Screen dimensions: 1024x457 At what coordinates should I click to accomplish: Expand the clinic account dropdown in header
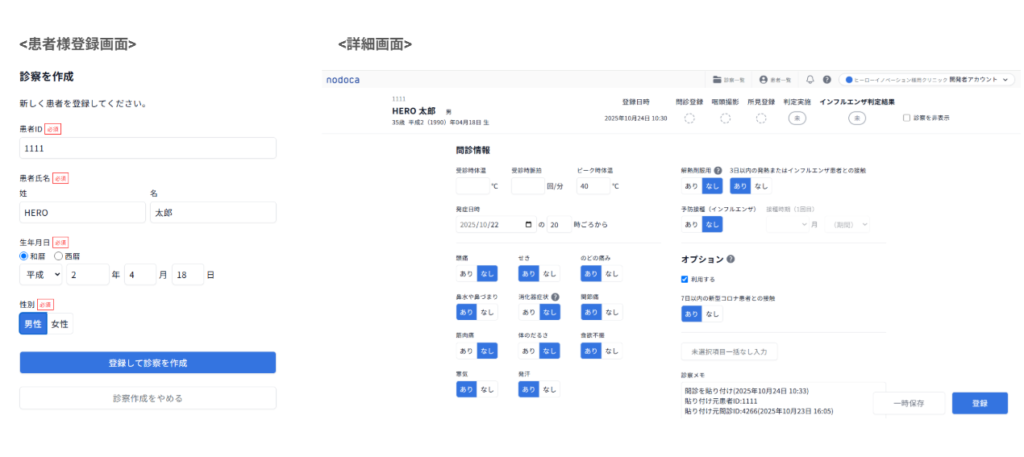[x=1006, y=79]
